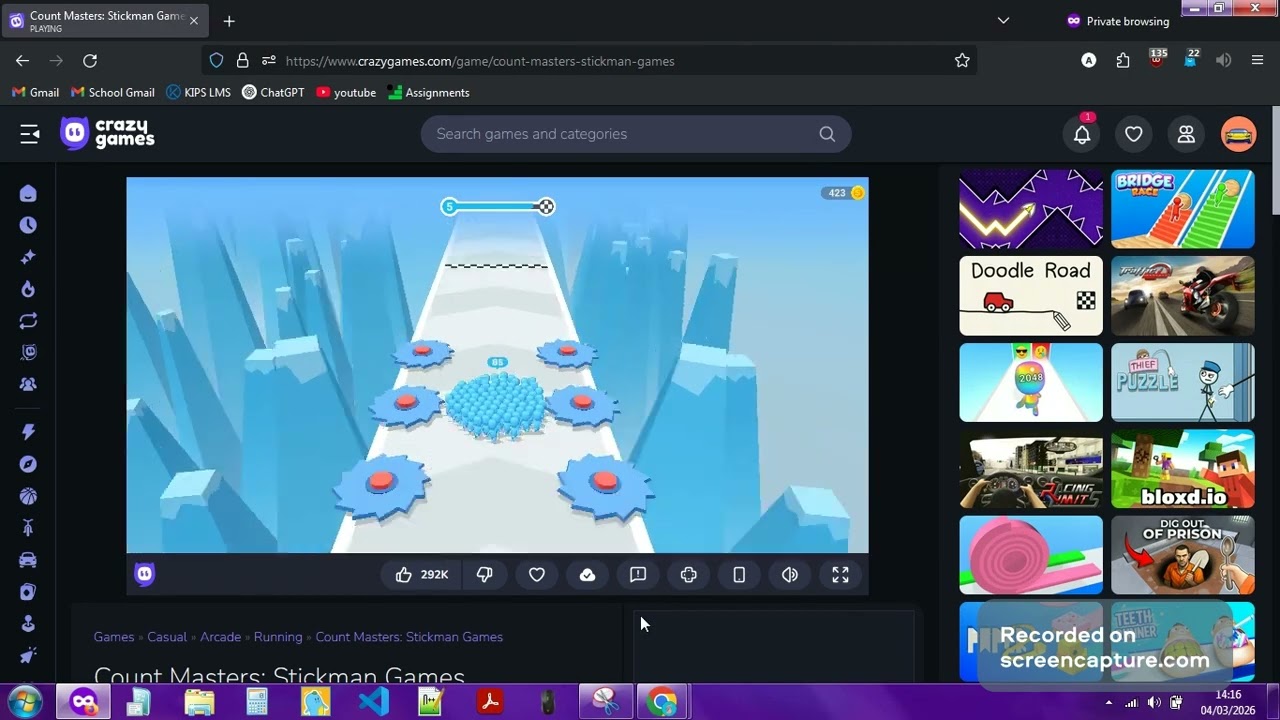
Task: Open the Firefox account A icon
Action: [1089, 61]
